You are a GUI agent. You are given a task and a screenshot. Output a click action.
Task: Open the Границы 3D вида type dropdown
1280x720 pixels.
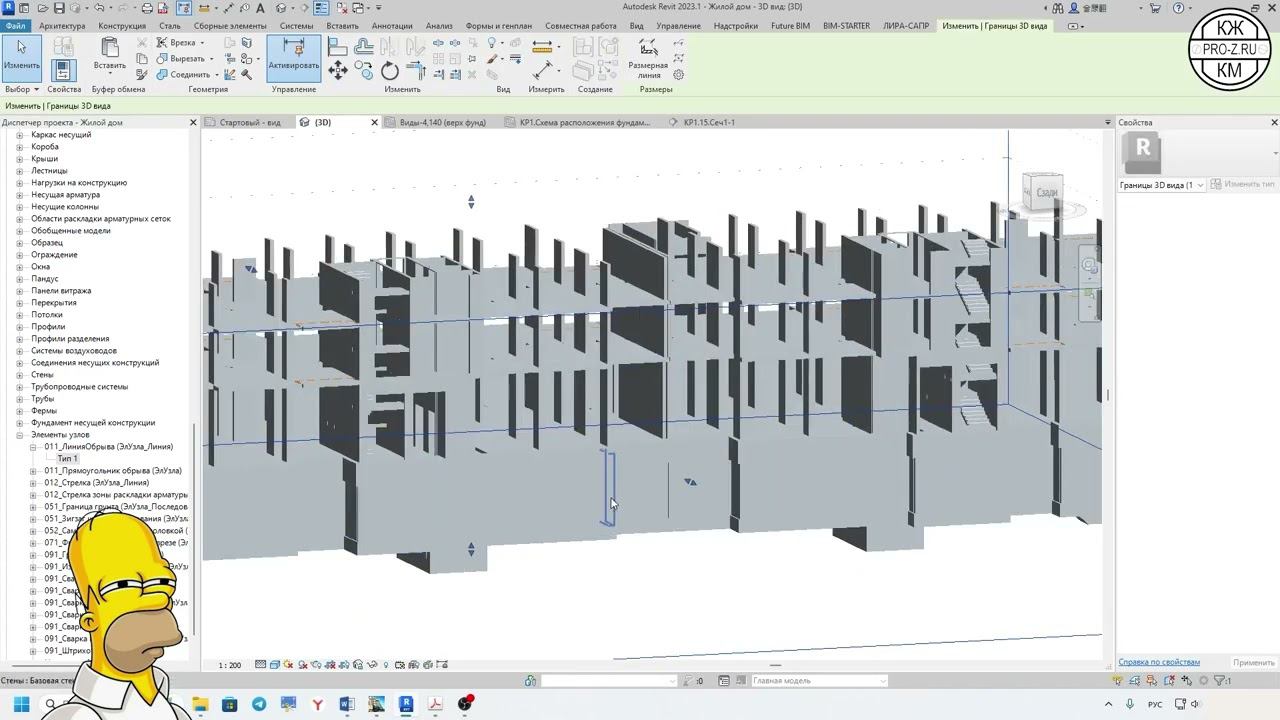[1200, 185]
